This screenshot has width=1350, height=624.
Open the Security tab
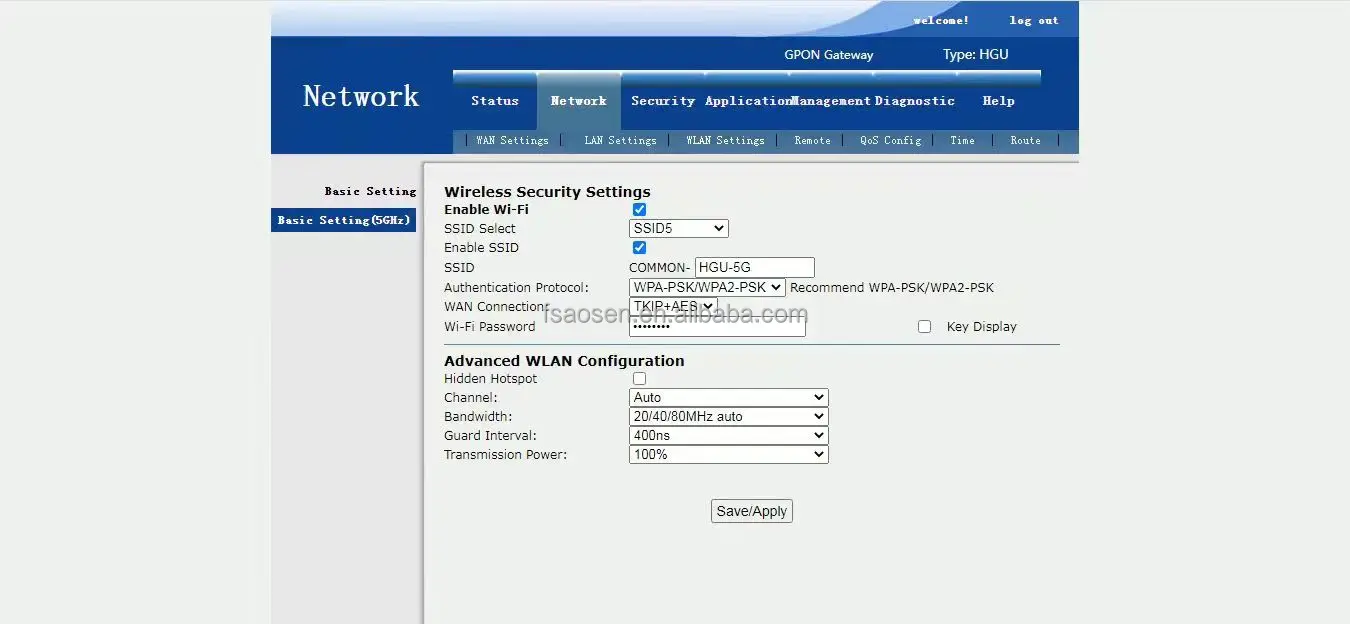click(662, 101)
